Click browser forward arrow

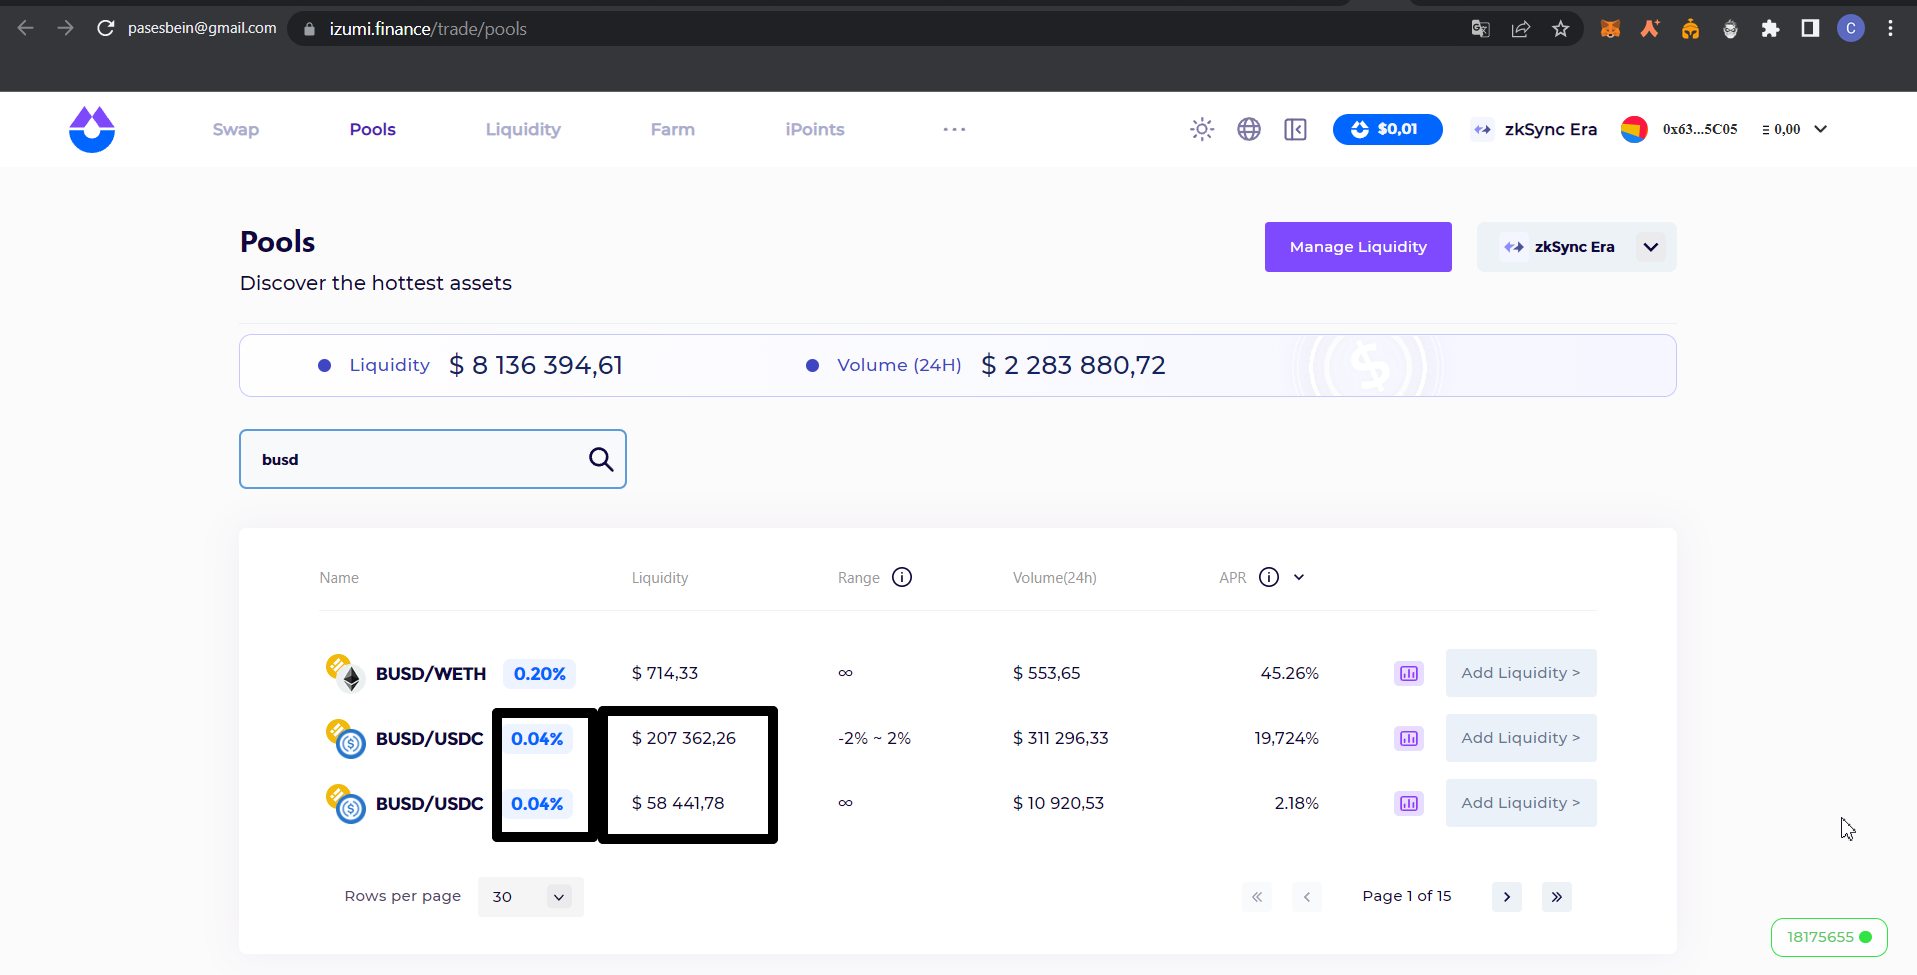pos(66,28)
